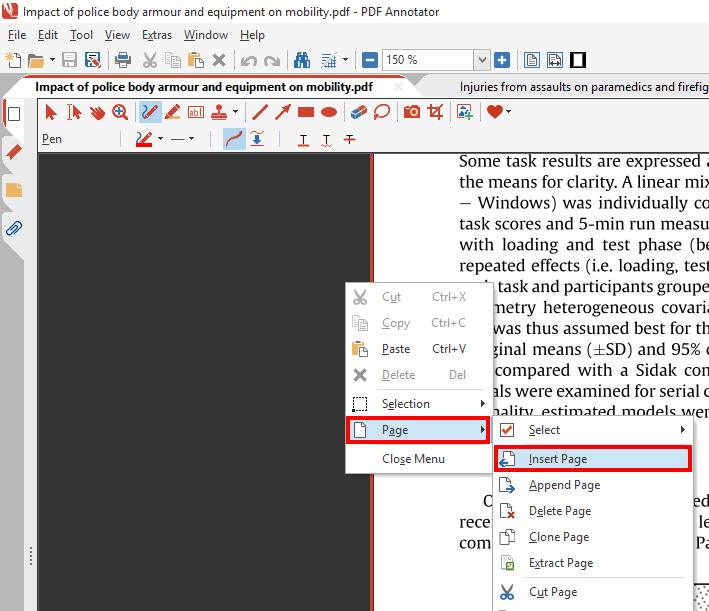Click the Print icon
This screenshot has width=709, height=611.
click(x=123, y=60)
